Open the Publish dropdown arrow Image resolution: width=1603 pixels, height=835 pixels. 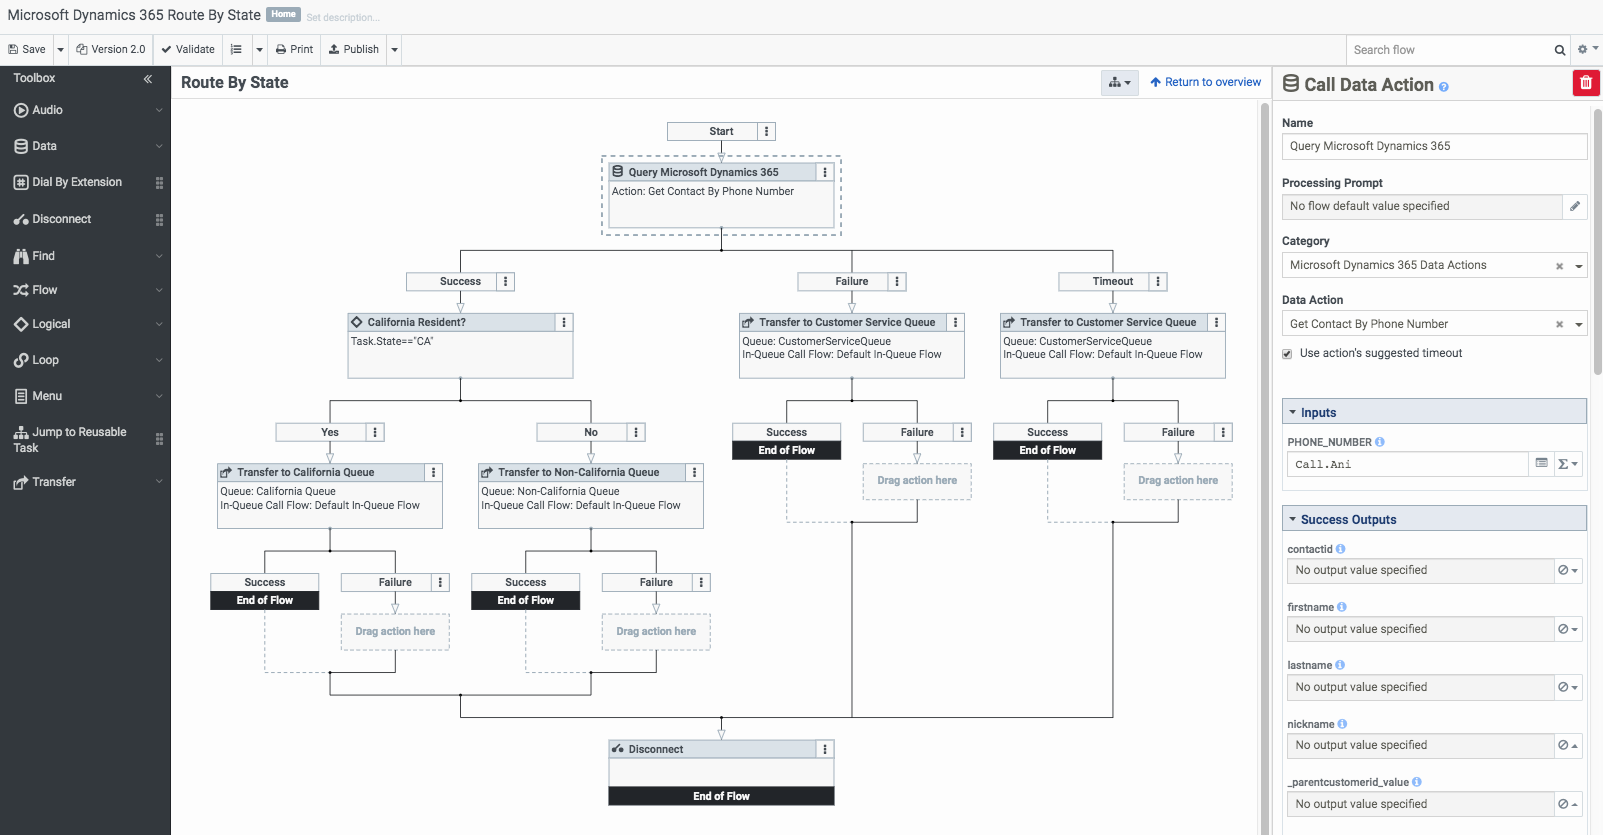(x=394, y=49)
